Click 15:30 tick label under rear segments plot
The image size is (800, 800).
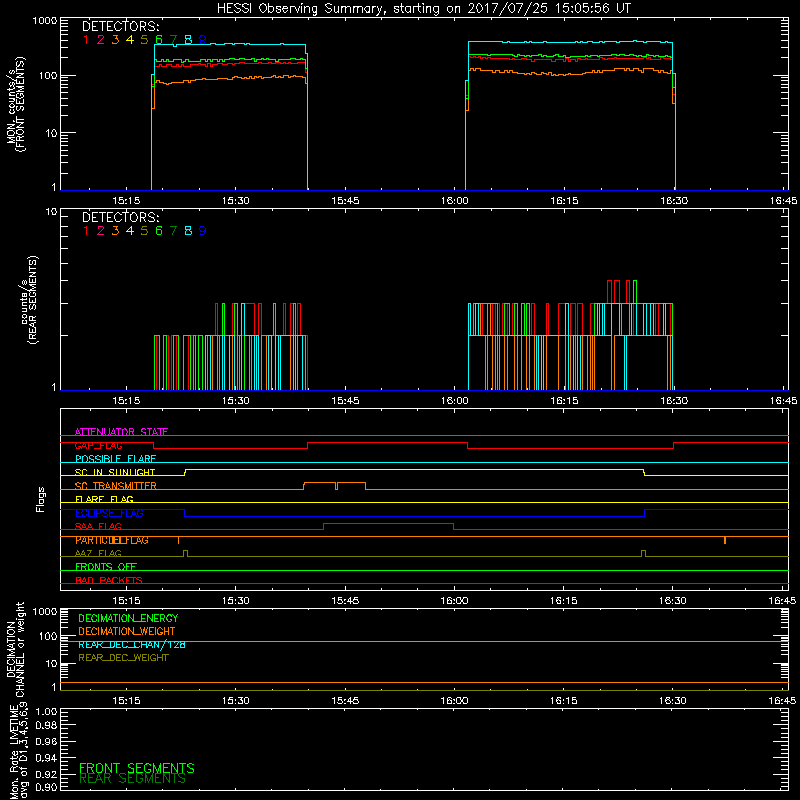click(x=236, y=401)
